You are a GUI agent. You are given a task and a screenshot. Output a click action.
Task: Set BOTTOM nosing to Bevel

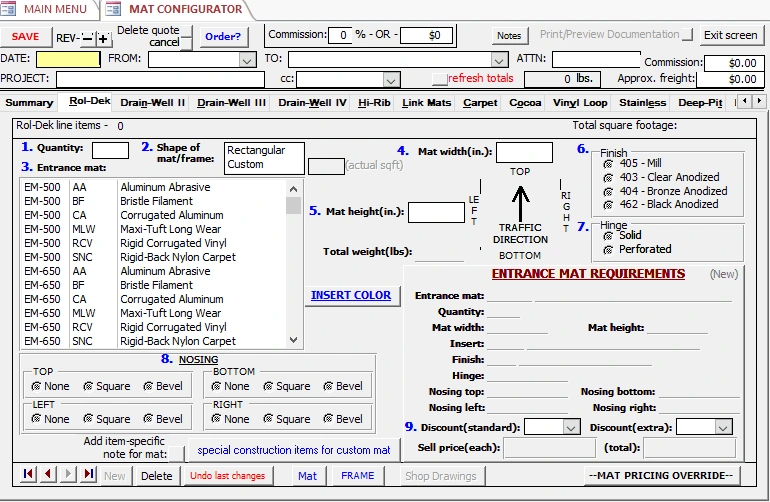(328, 387)
